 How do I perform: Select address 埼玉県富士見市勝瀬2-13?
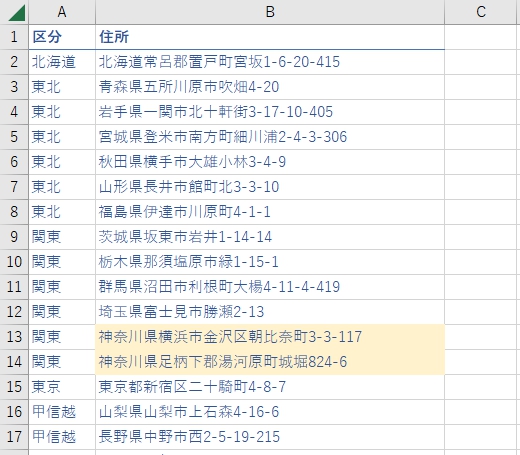[270, 312]
